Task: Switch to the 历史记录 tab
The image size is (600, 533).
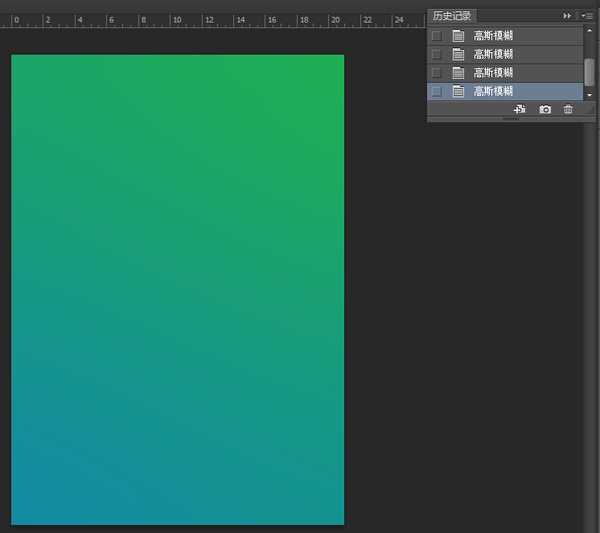Action: tap(452, 16)
